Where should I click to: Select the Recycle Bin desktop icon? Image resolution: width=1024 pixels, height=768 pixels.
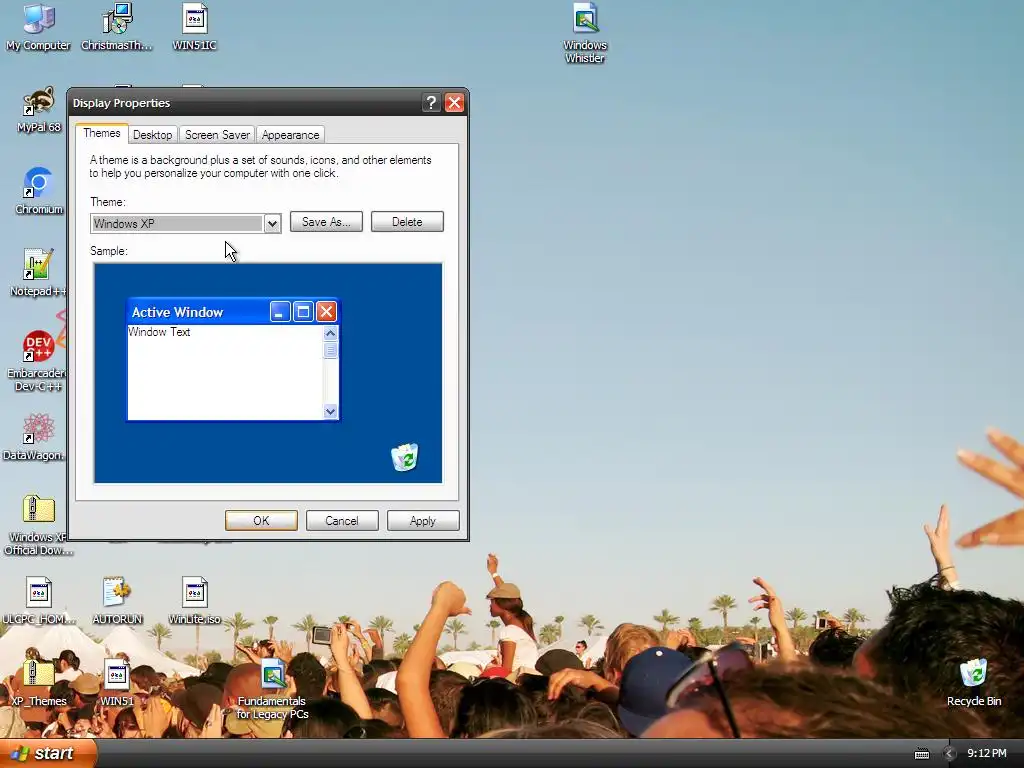click(x=974, y=683)
